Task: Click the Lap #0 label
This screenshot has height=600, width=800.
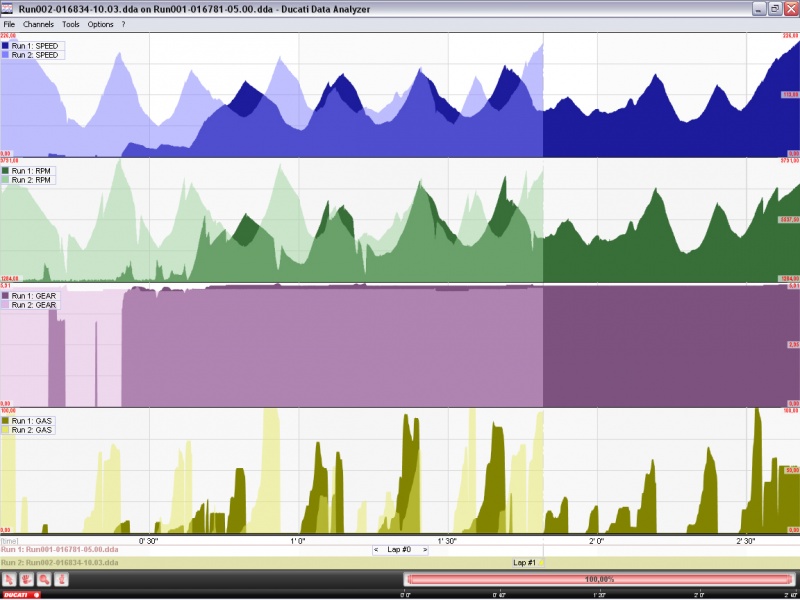Action: [x=400, y=549]
